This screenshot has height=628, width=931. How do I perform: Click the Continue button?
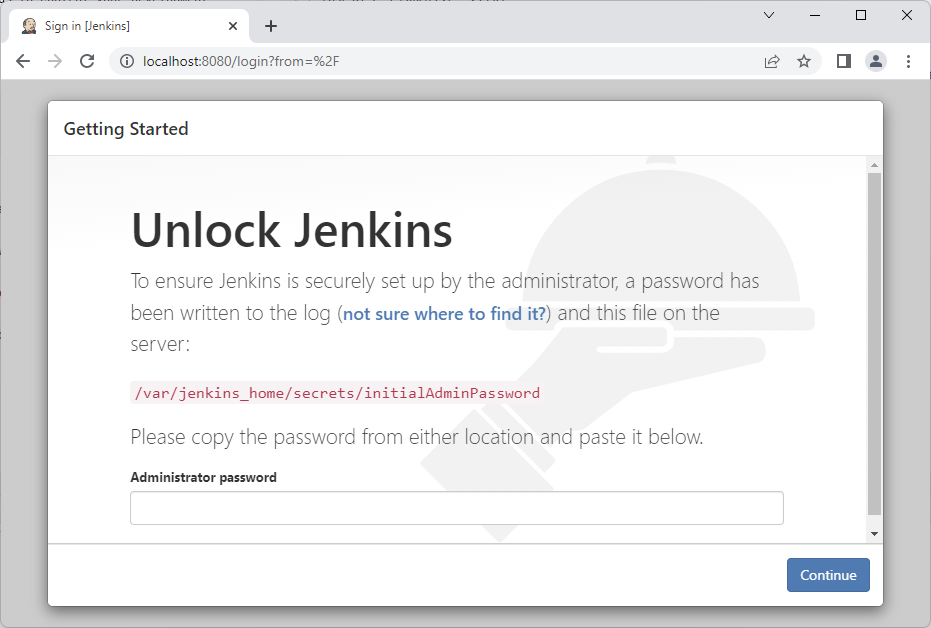828,575
